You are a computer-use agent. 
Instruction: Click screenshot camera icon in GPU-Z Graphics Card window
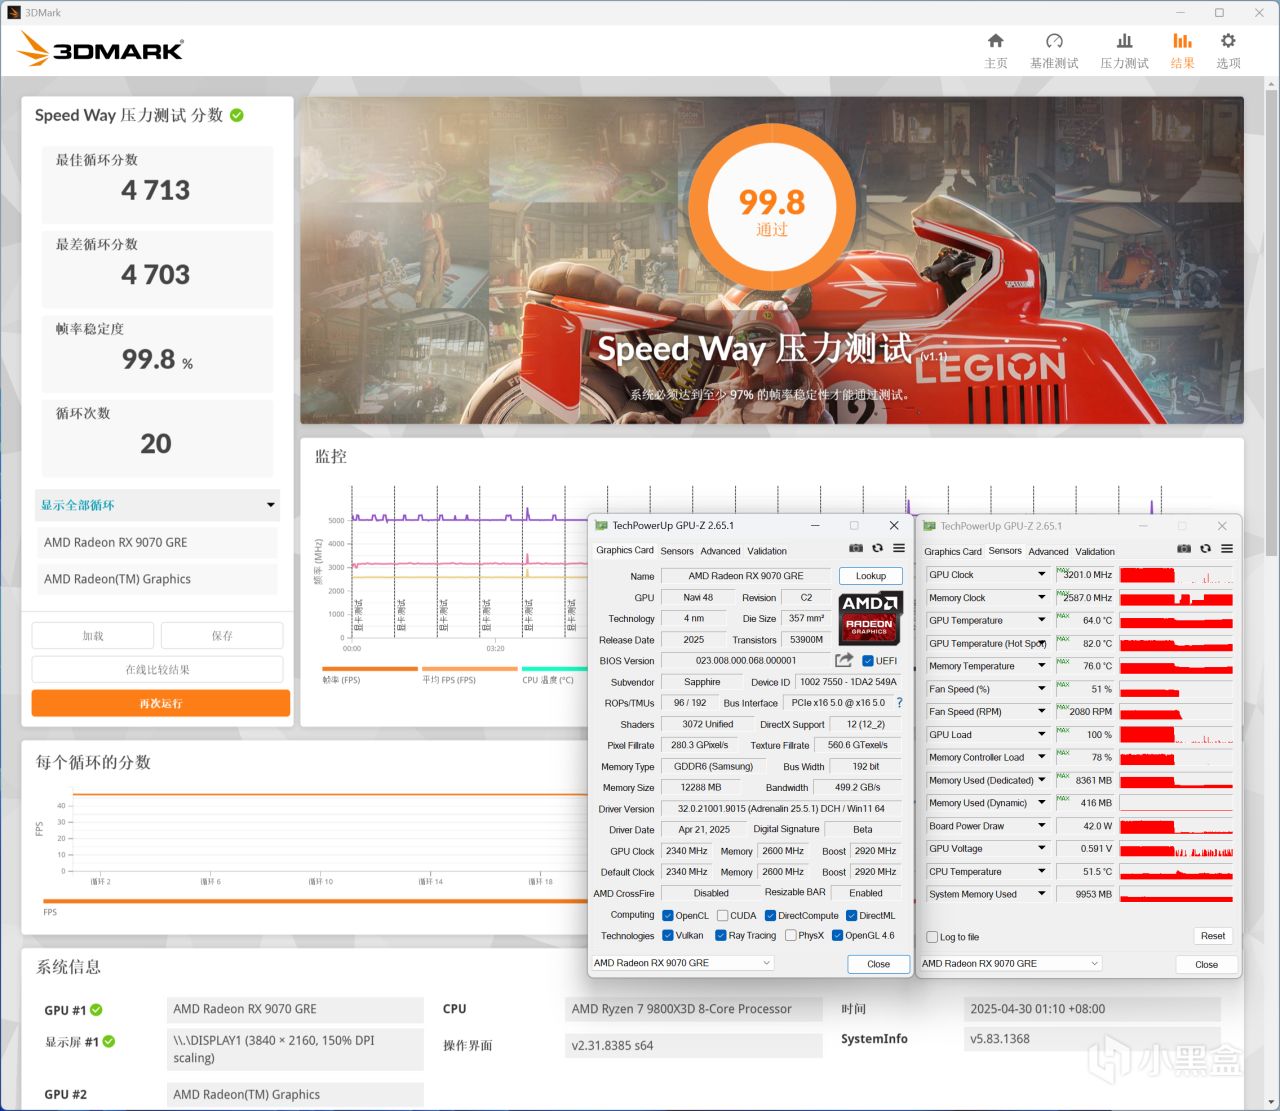[856, 548]
